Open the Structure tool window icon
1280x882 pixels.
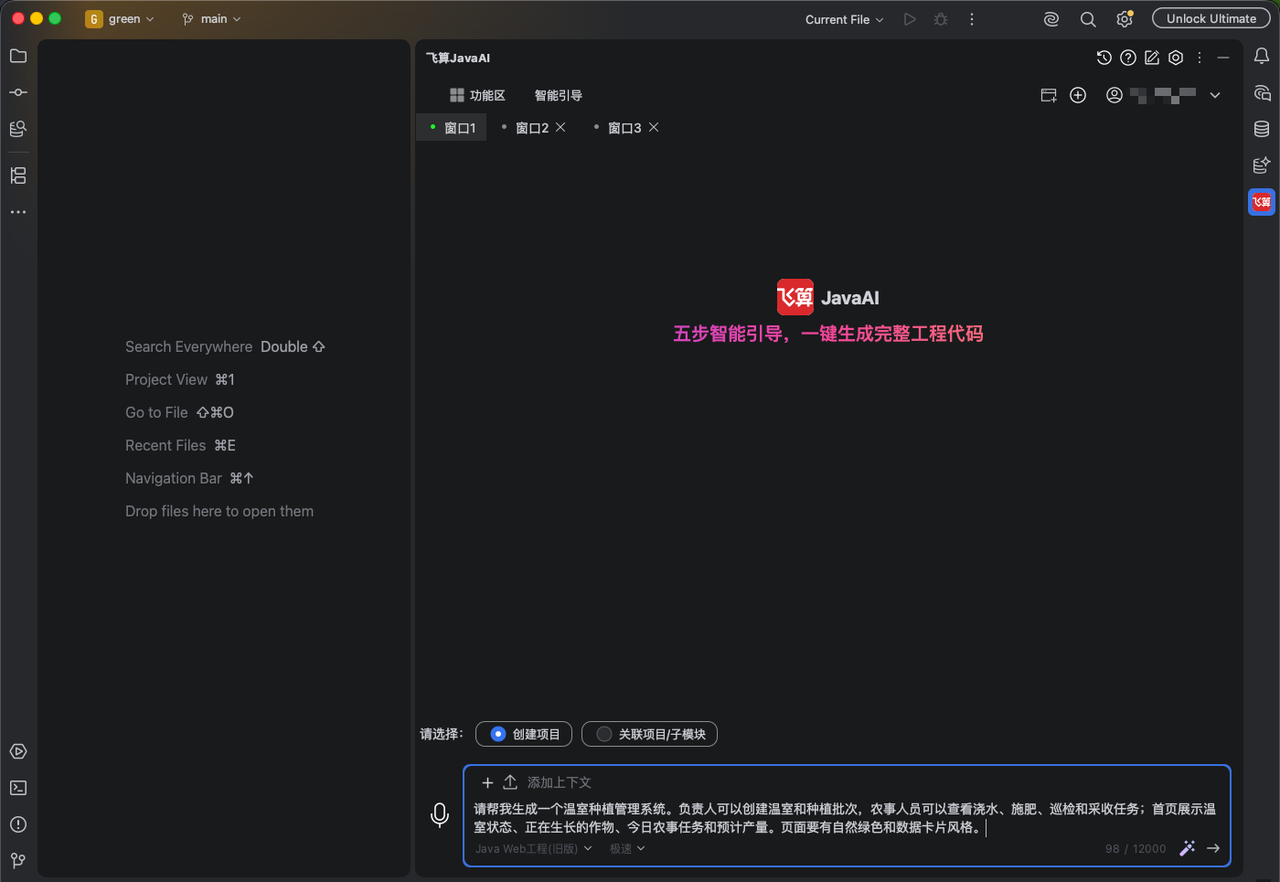tap(18, 176)
